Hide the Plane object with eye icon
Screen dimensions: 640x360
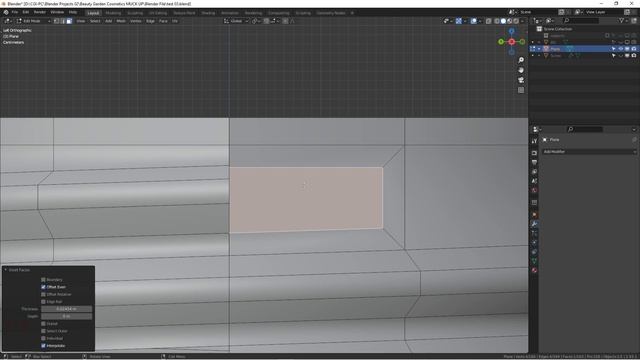[620, 49]
